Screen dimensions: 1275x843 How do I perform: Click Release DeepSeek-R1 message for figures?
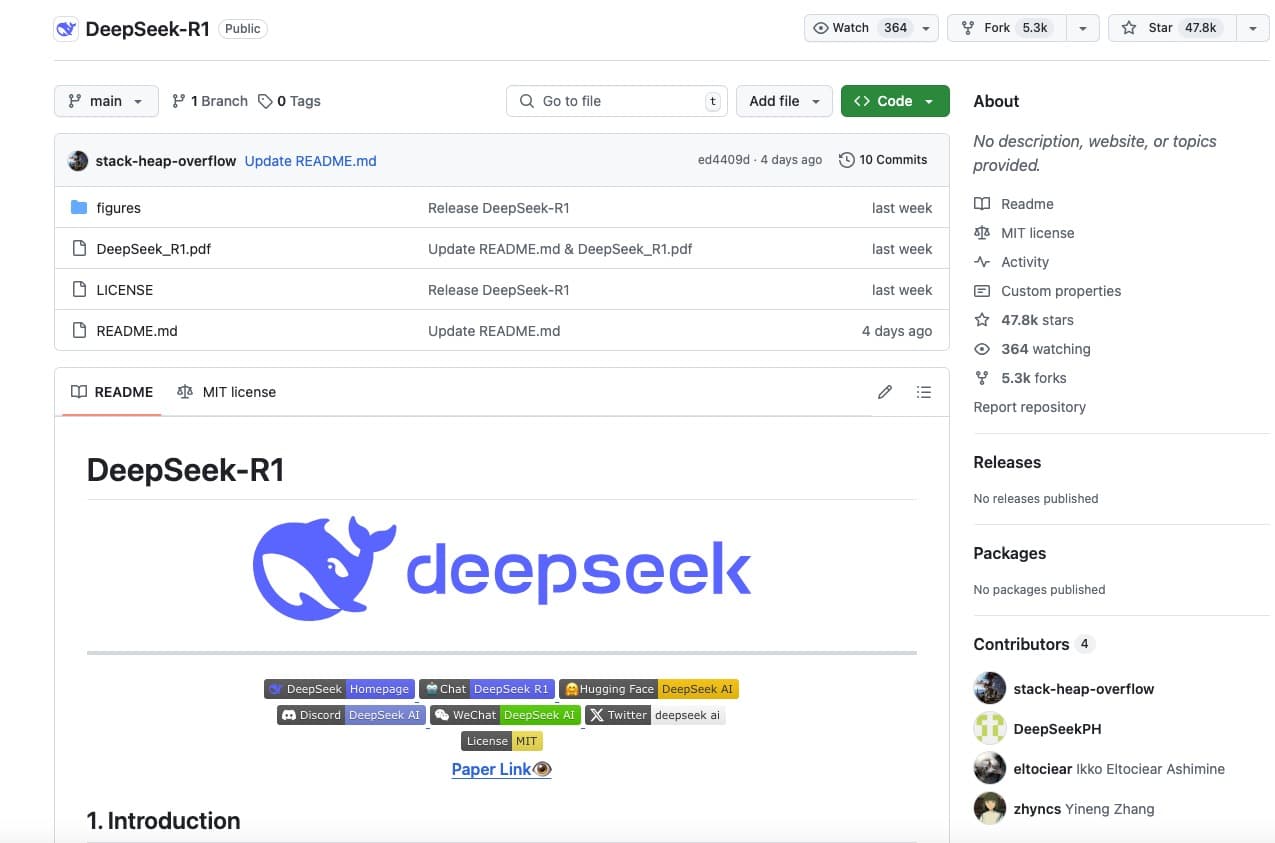(498, 208)
